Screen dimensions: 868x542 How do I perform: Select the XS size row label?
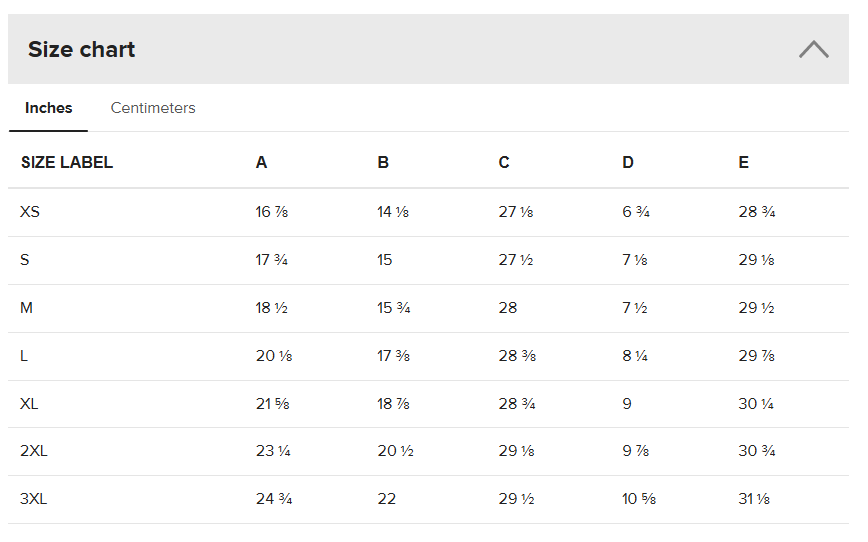coord(30,212)
